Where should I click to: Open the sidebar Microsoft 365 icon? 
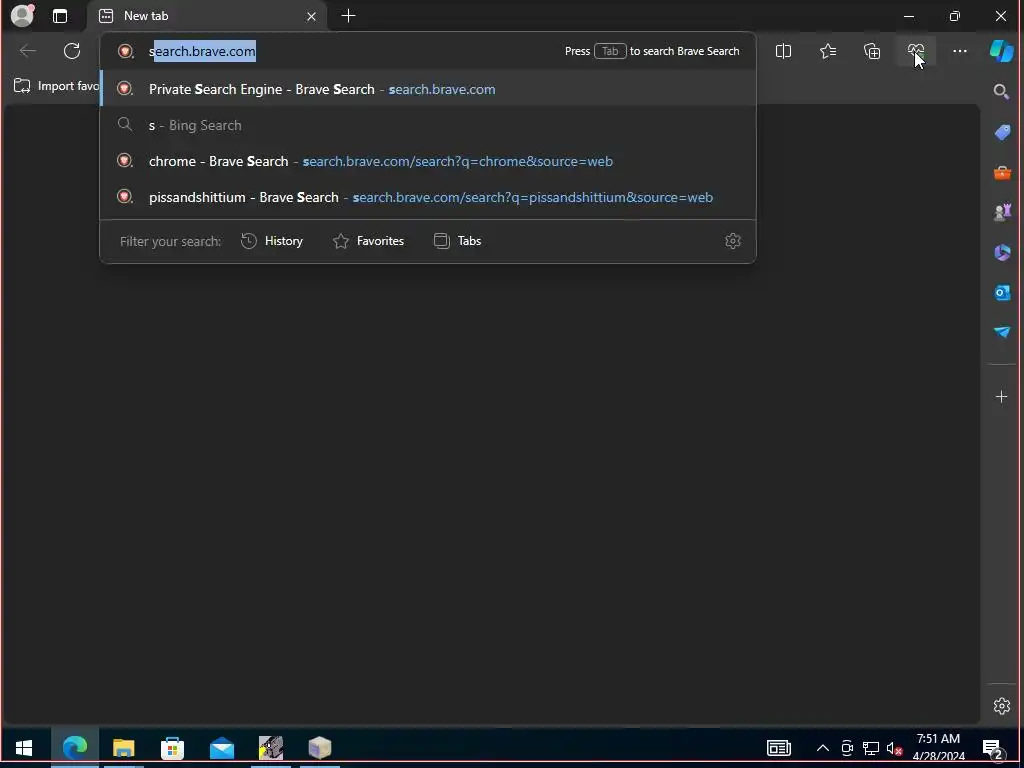(x=1002, y=252)
